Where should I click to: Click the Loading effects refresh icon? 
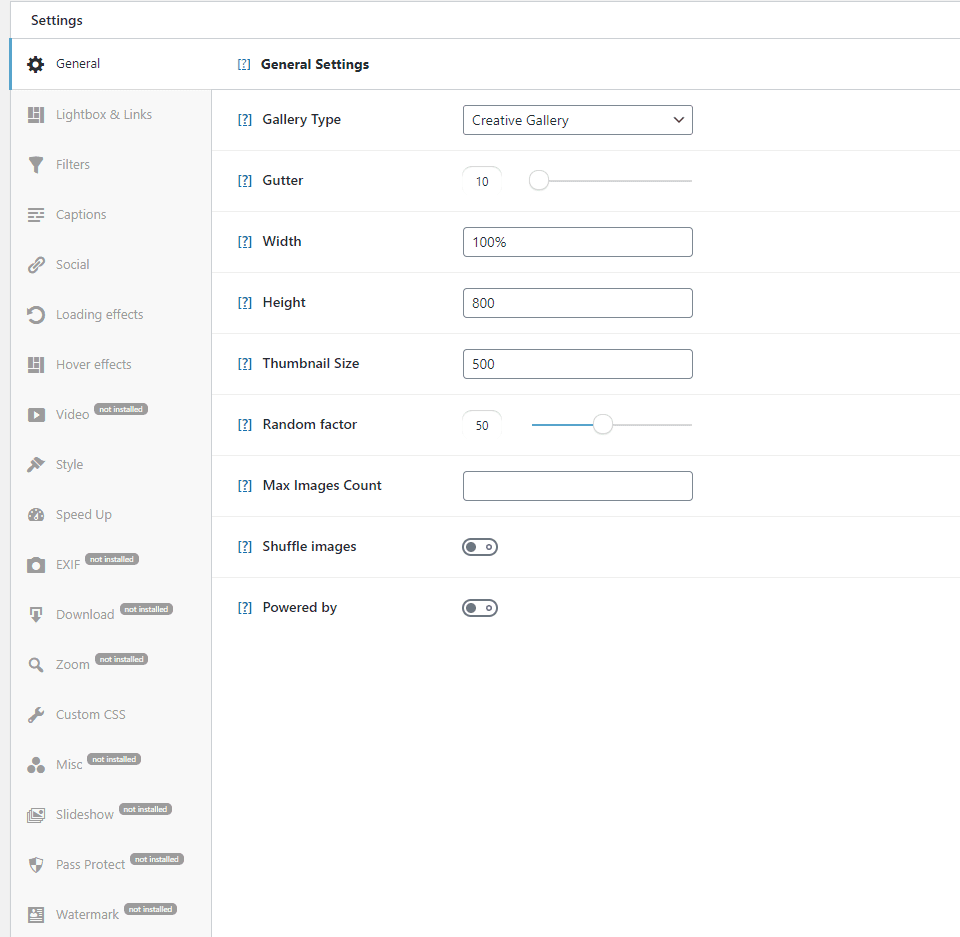click(36, 315)
